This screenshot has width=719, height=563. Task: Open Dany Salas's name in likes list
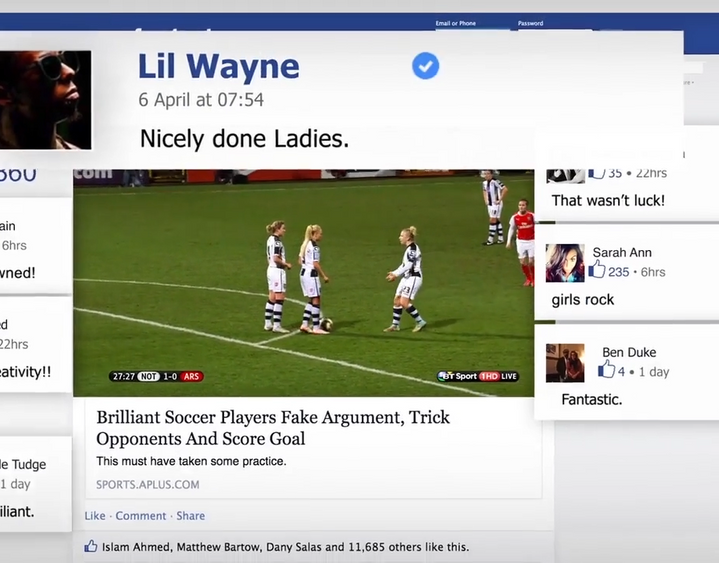(x=294, y=547)
